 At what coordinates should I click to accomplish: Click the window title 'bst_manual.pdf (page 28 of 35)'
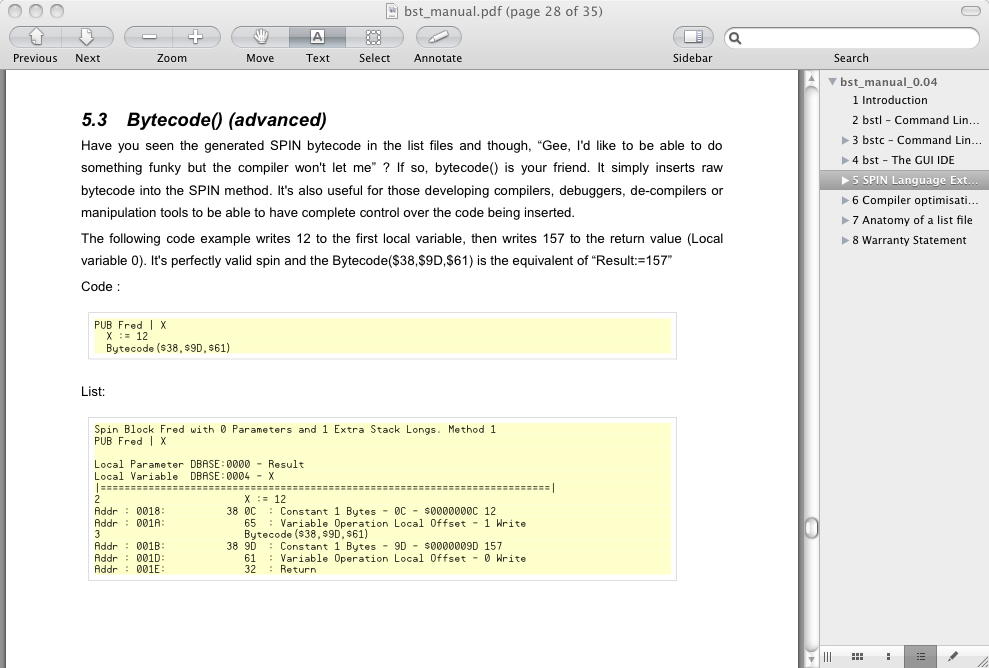tap(503, 11)
